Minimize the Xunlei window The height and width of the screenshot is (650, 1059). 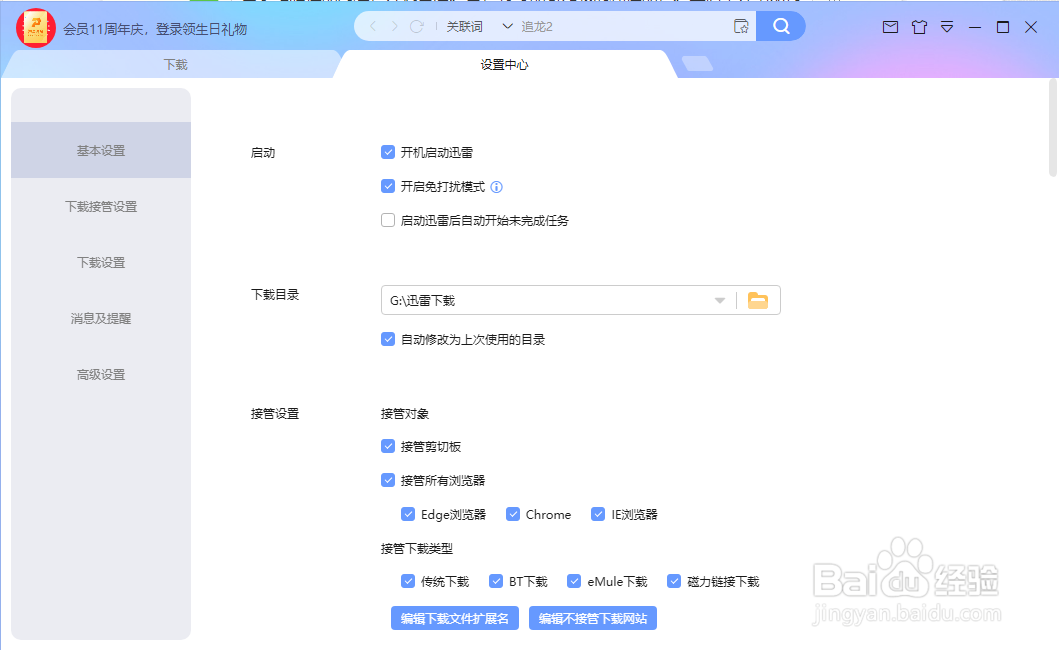tap(975, 27)
